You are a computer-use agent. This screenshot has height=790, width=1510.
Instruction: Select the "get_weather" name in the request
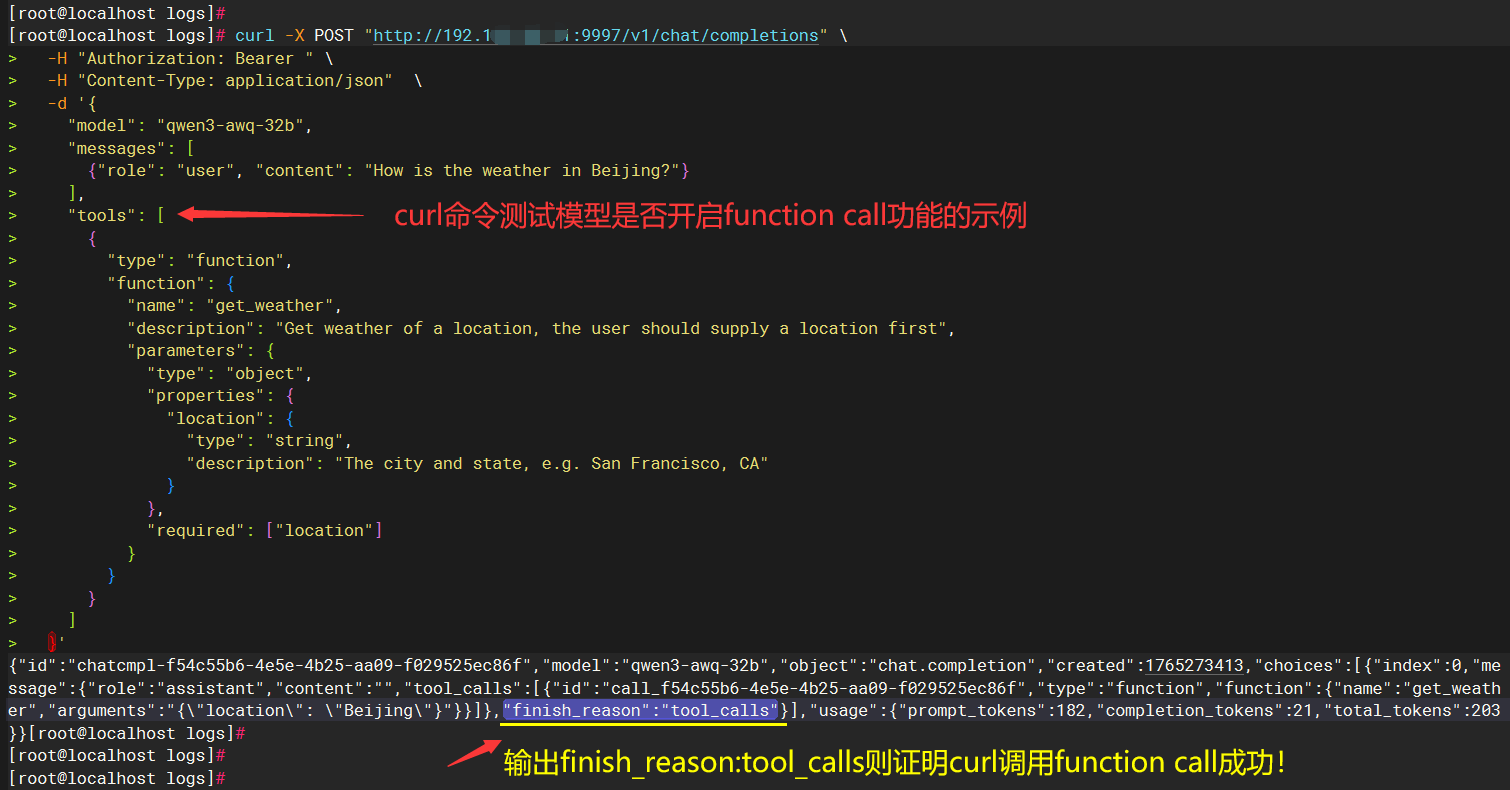269,306
